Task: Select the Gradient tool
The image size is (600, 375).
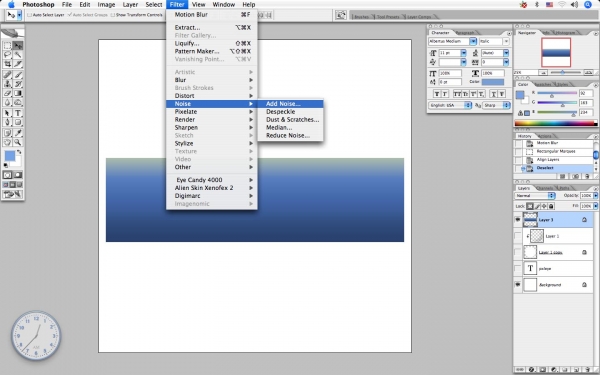Action: 18,93
